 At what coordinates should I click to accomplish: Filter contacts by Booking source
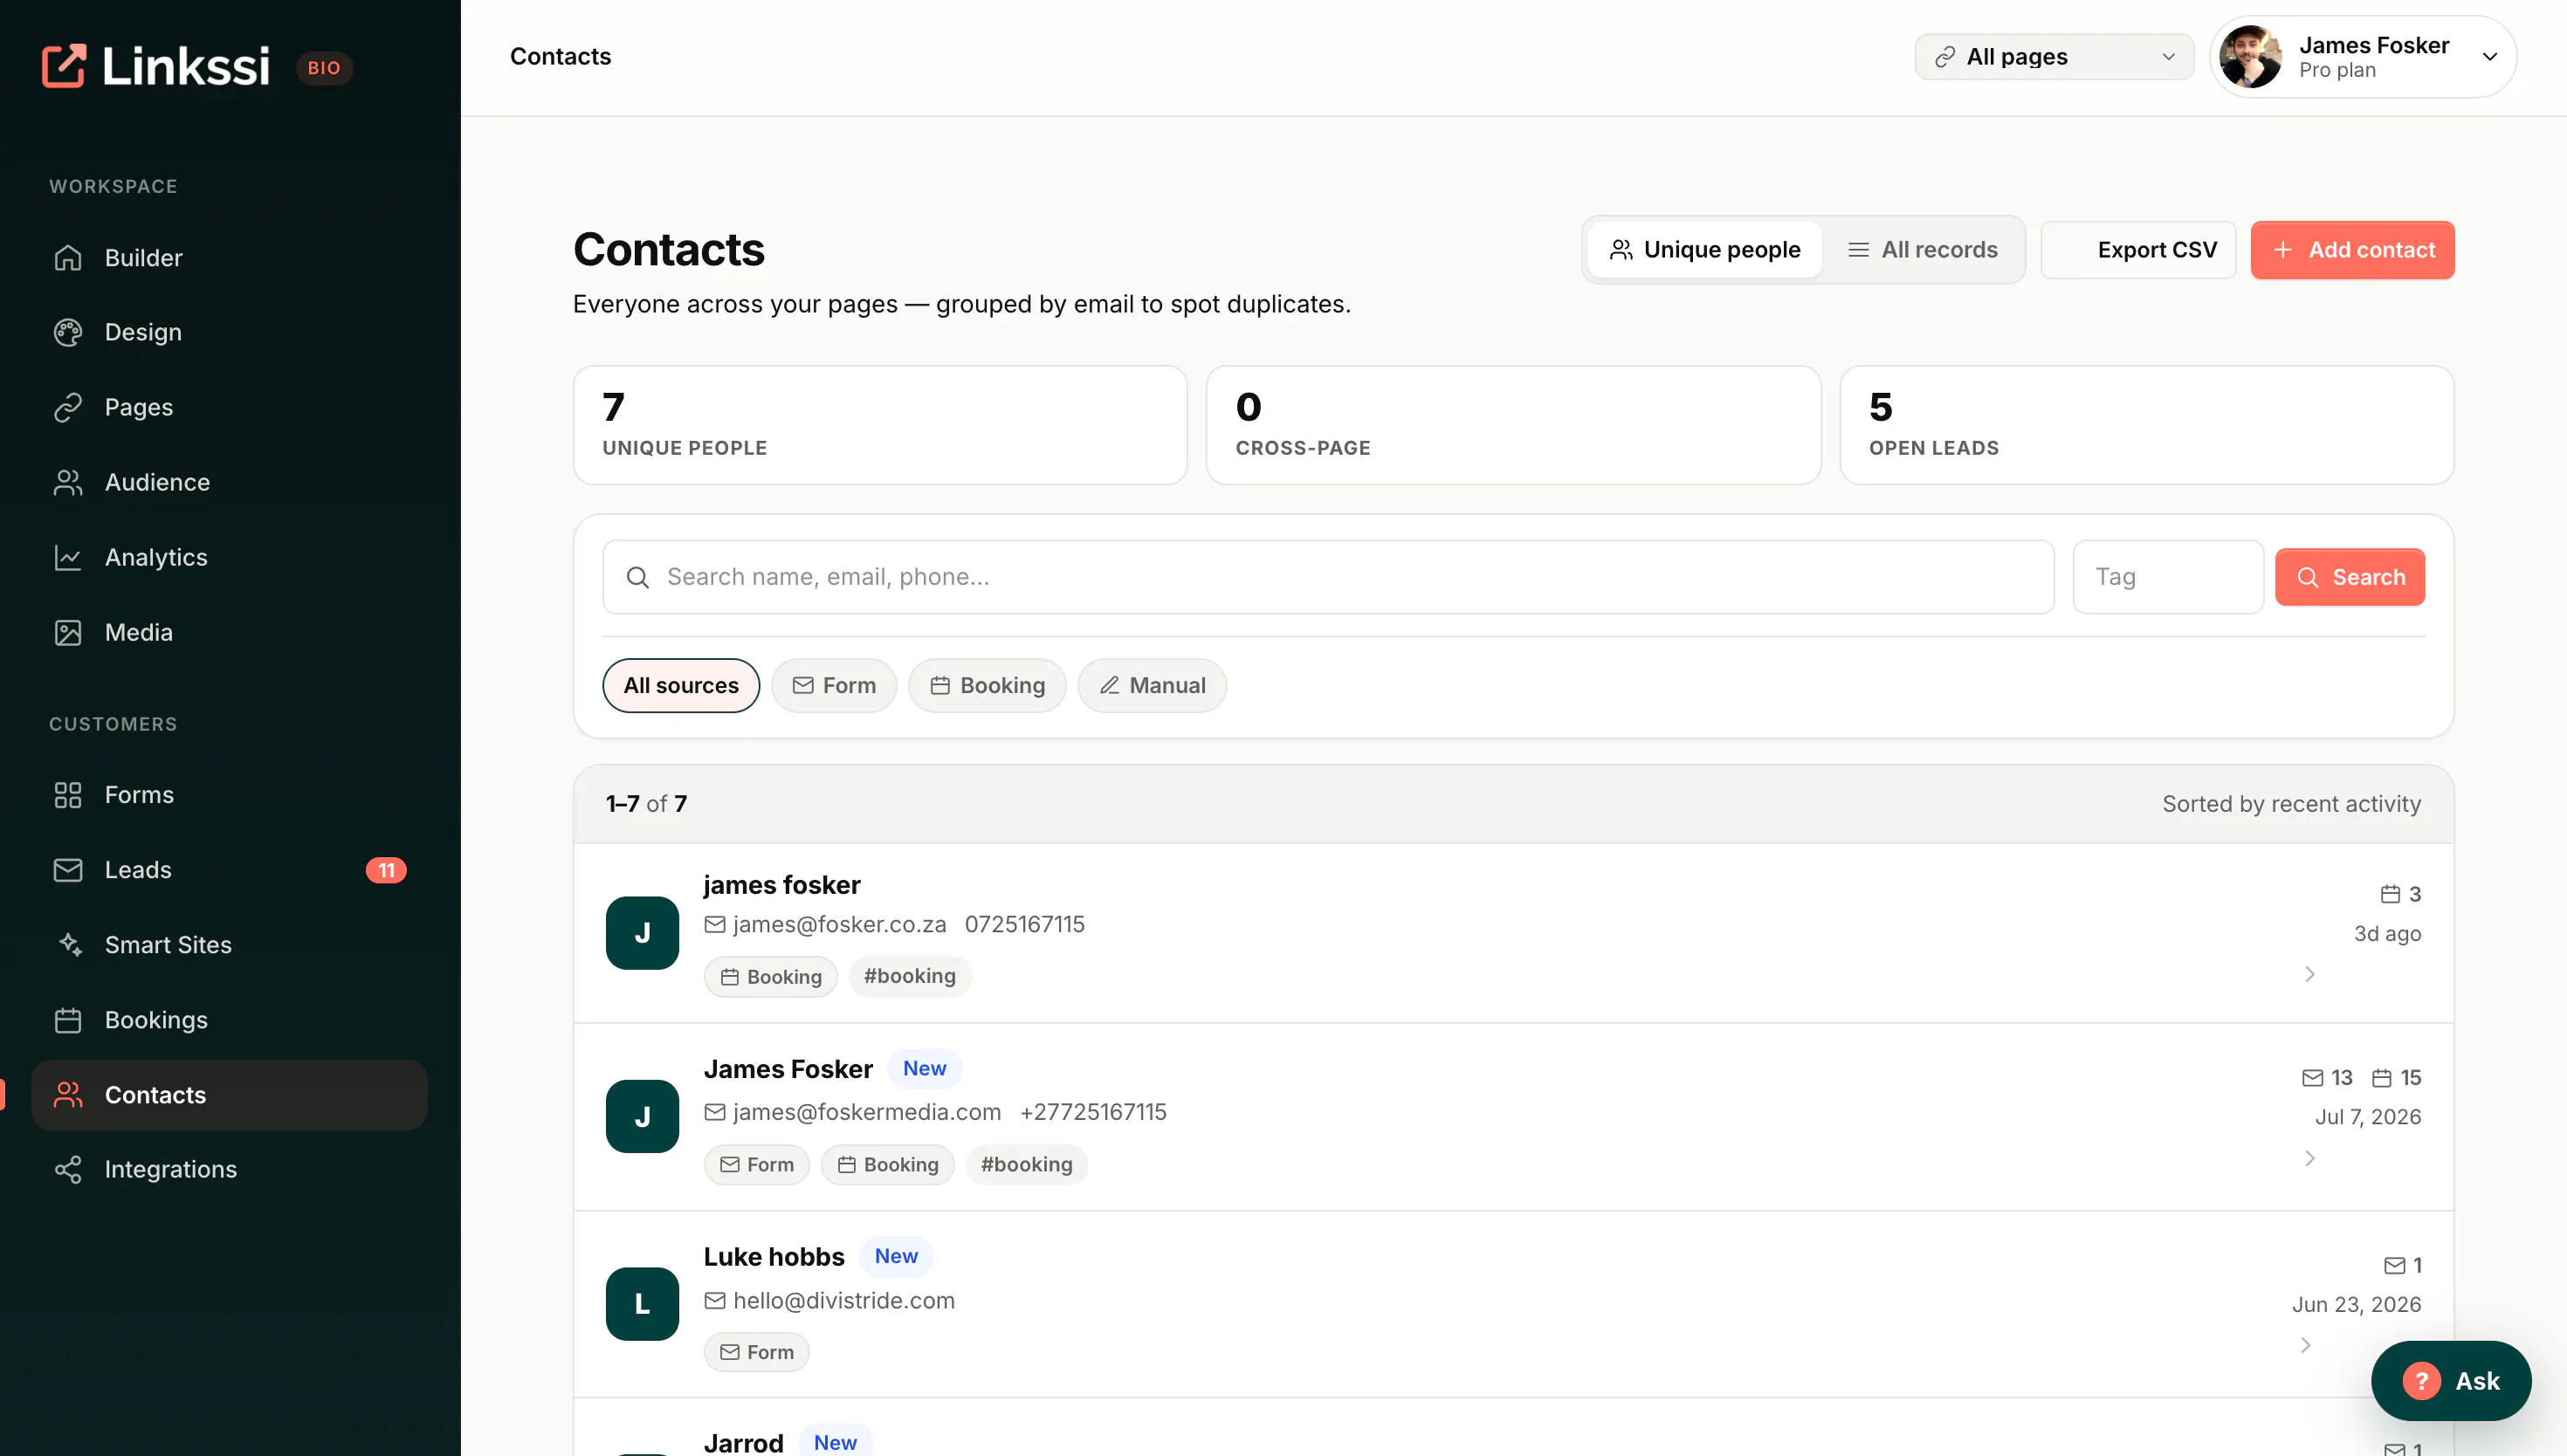tap(986, 685)
